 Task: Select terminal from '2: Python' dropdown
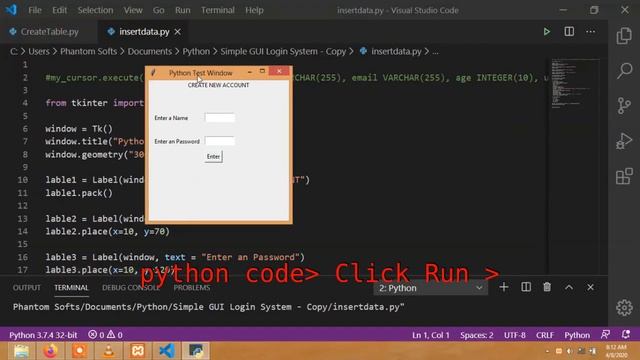point(430,288)
